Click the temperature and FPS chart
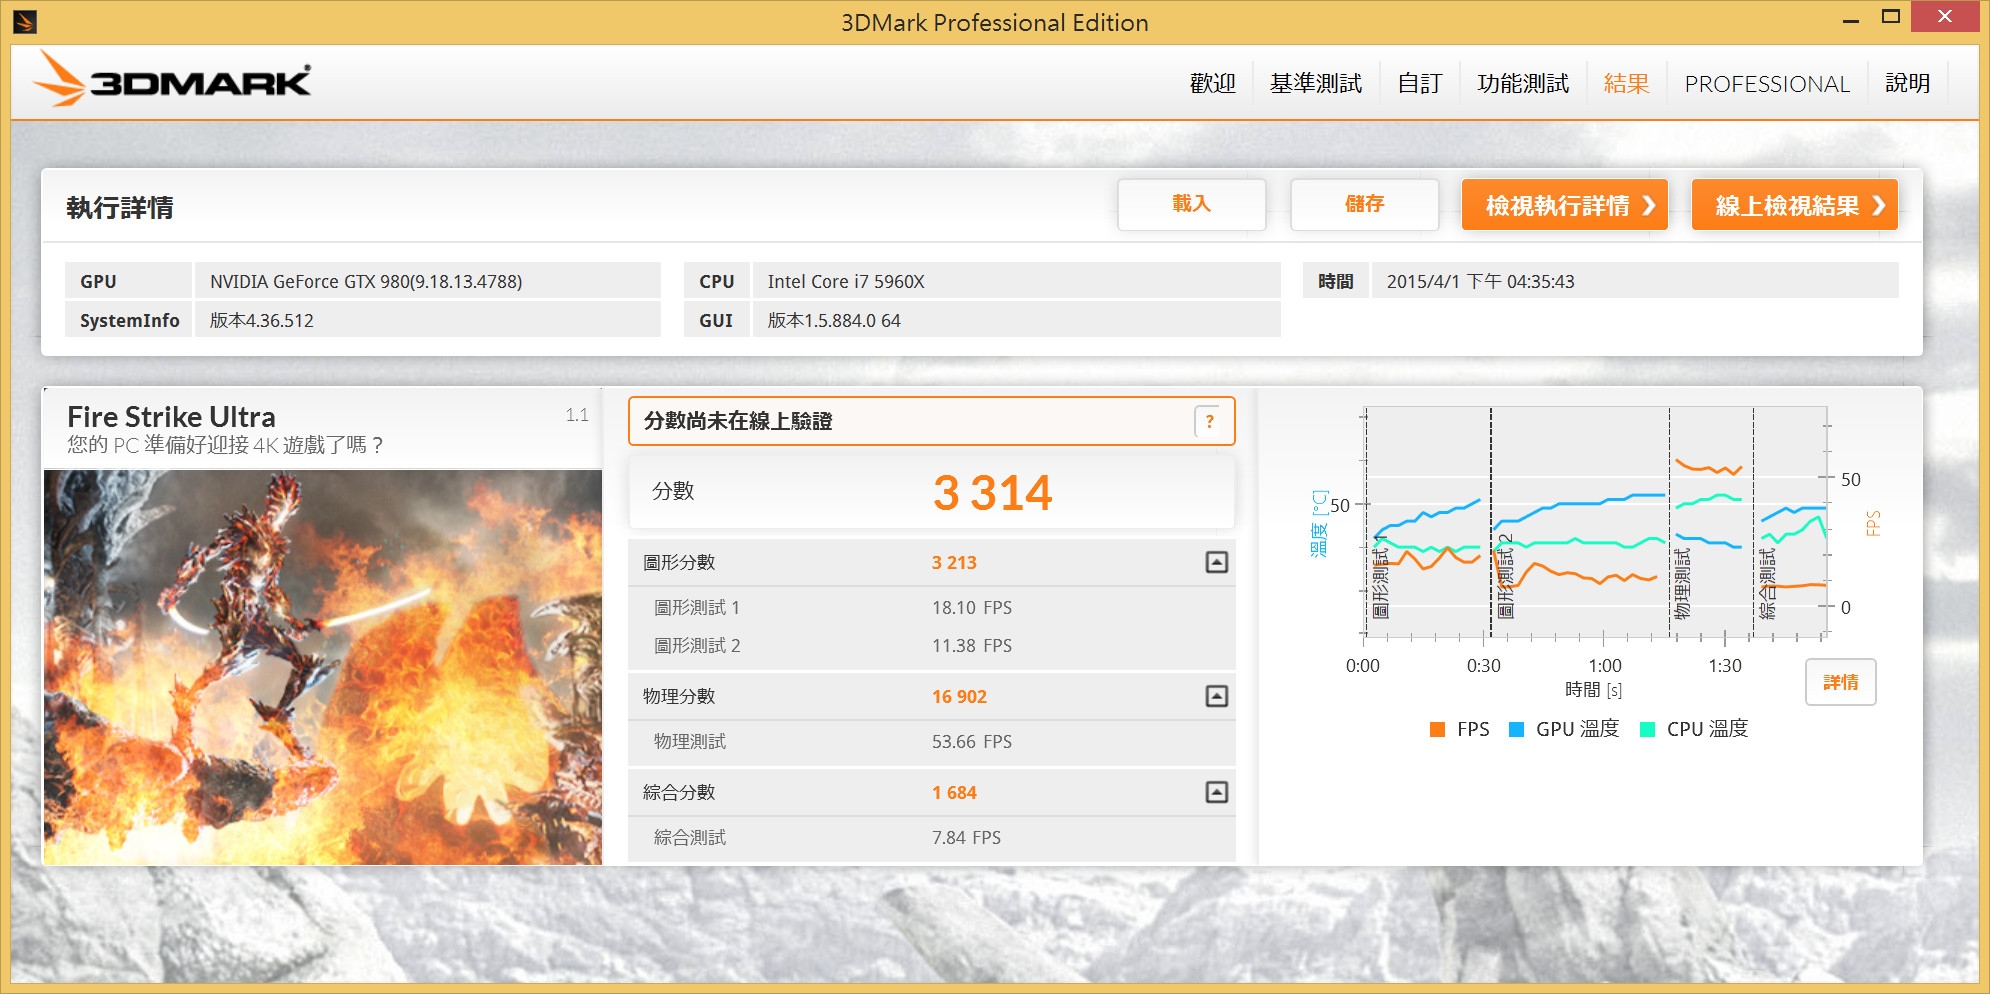Image resolution: width=1990 pixels, height=994 pixels. 1595,522
